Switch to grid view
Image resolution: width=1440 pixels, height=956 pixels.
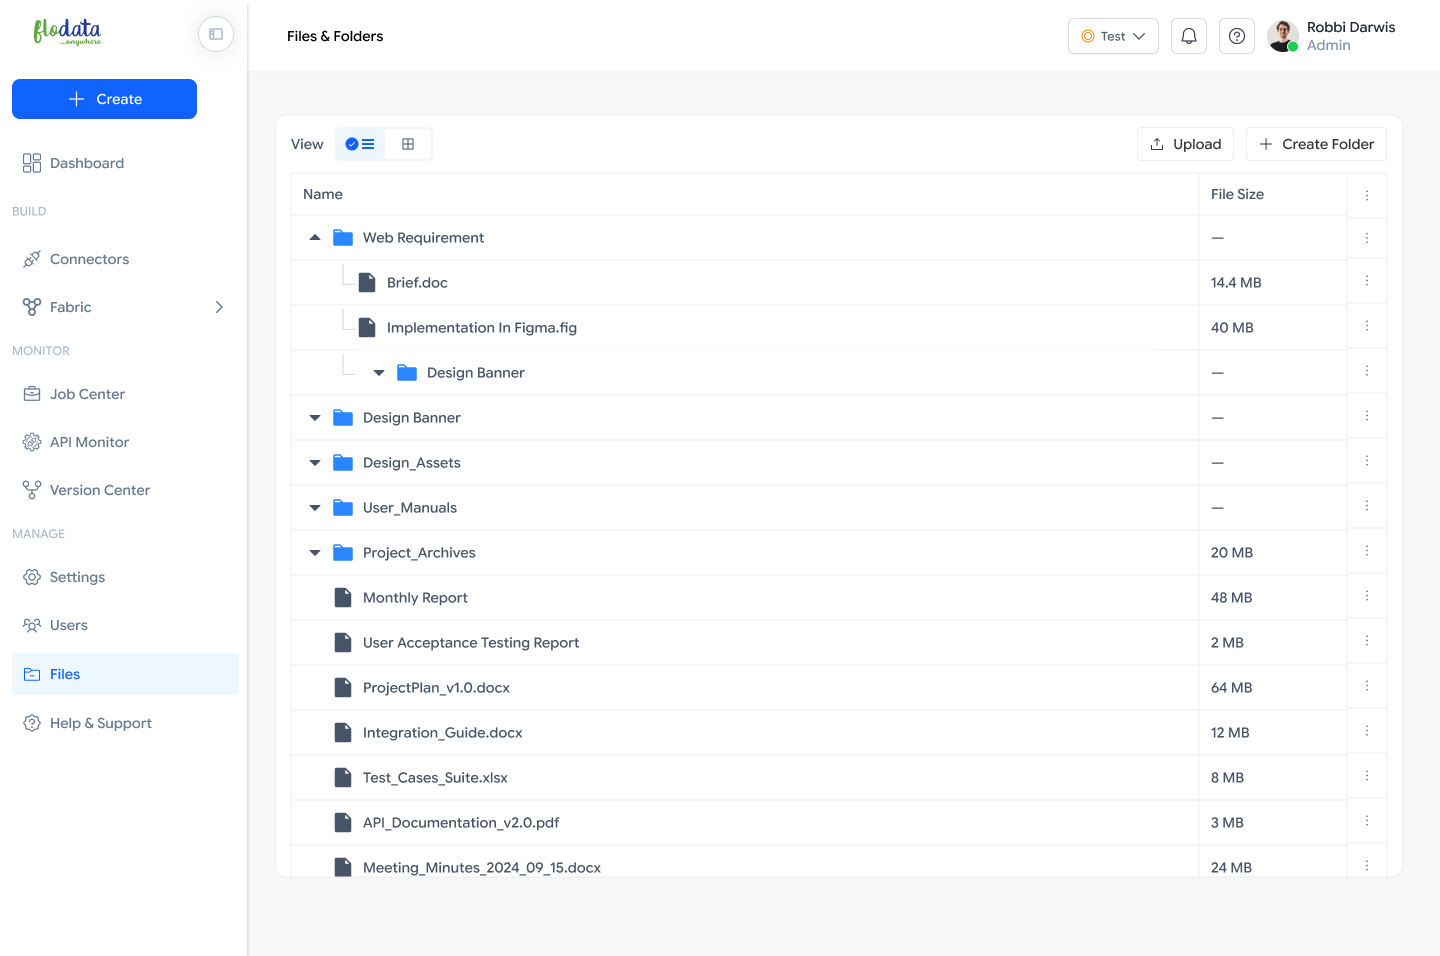tap(408, 144)
